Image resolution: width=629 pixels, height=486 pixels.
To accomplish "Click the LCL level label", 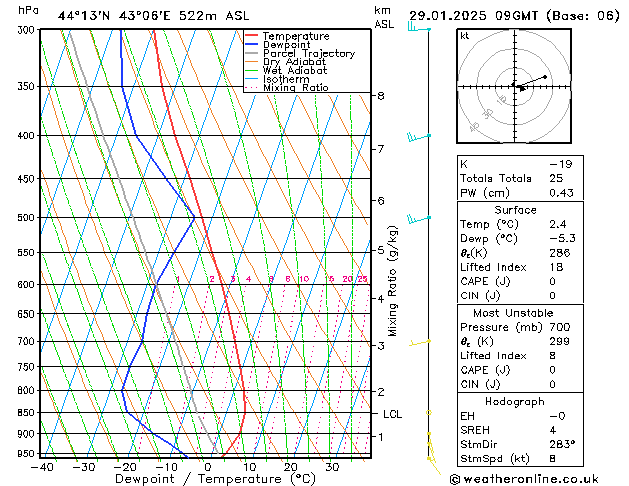I will point(392,413).
